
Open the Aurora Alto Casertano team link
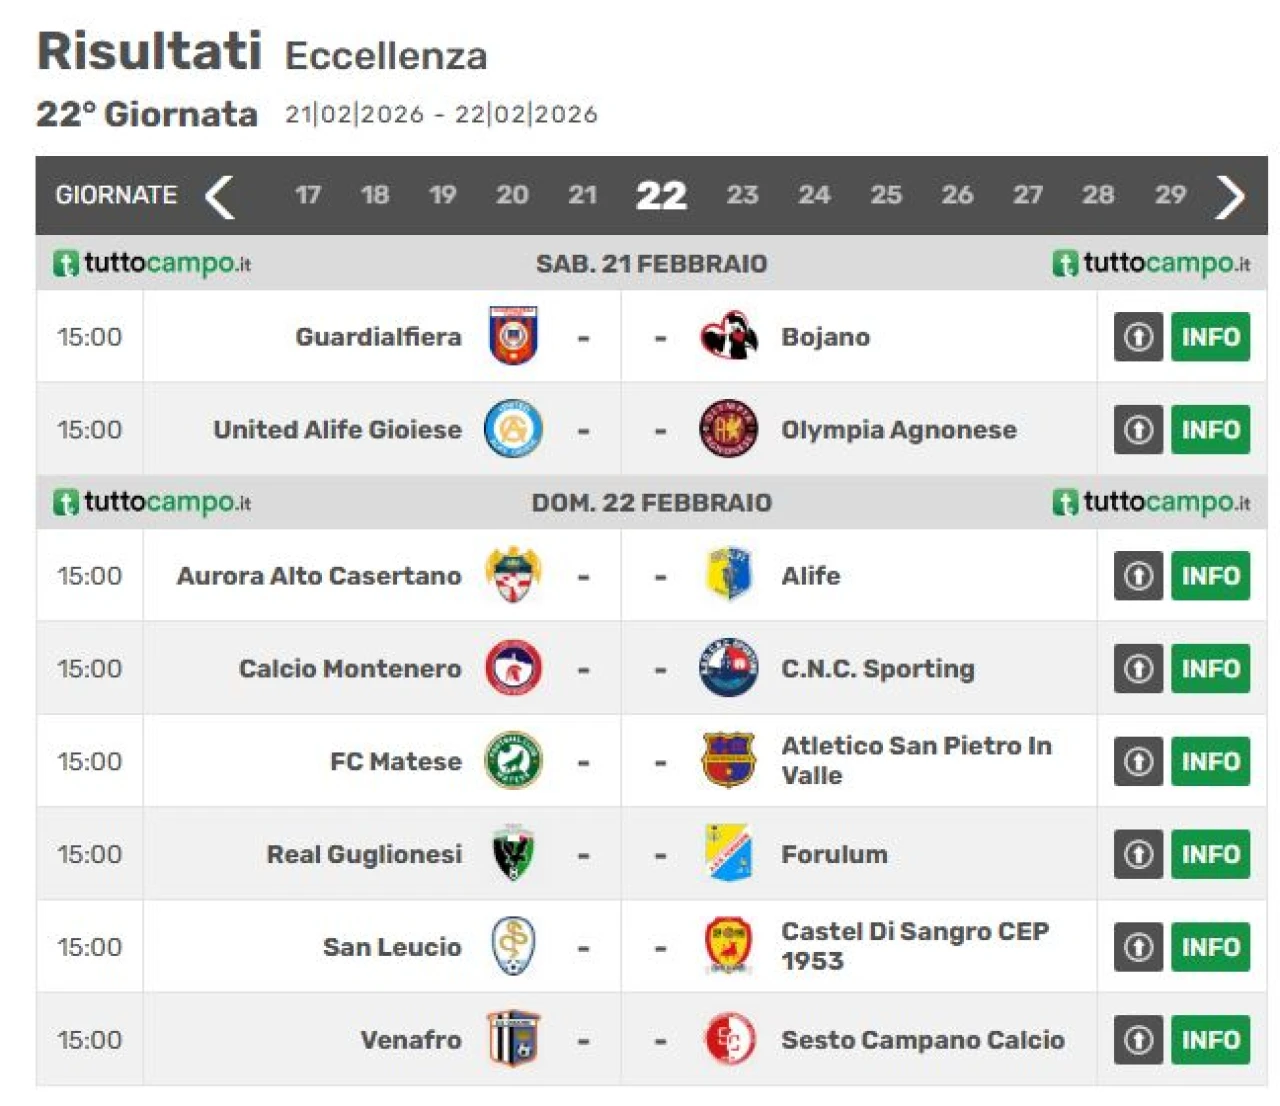(319, 576)
